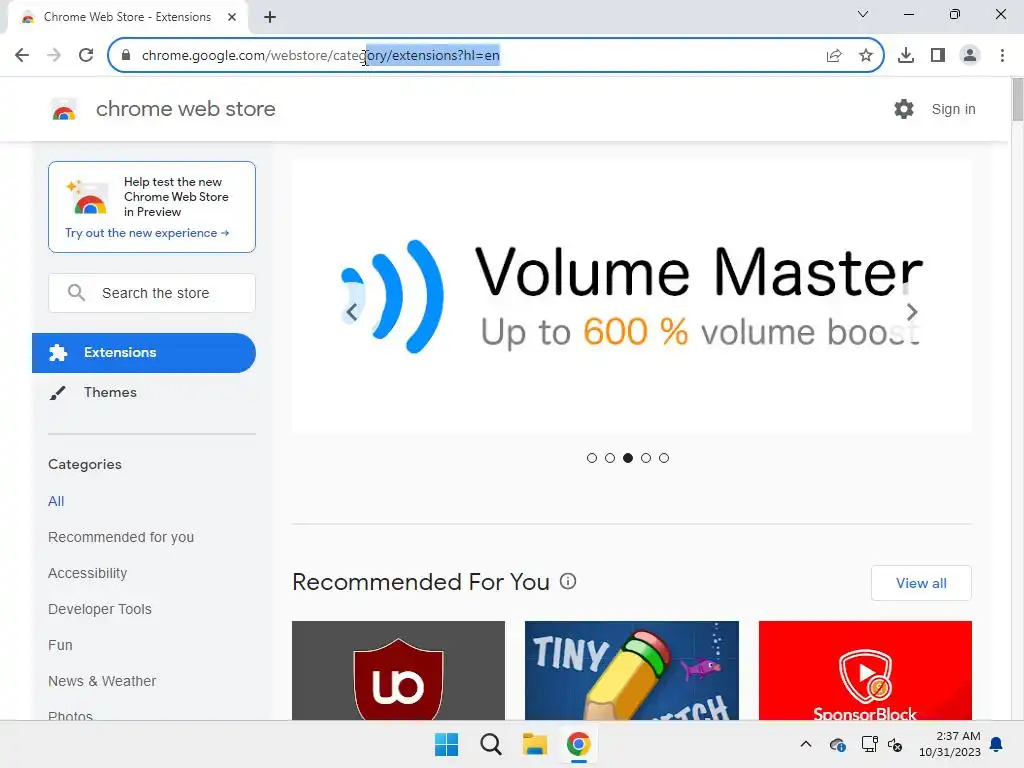Screen dimensions: 1024x768
Task: Choose the Developer Tools category
Action: click(x=100, y=609)
